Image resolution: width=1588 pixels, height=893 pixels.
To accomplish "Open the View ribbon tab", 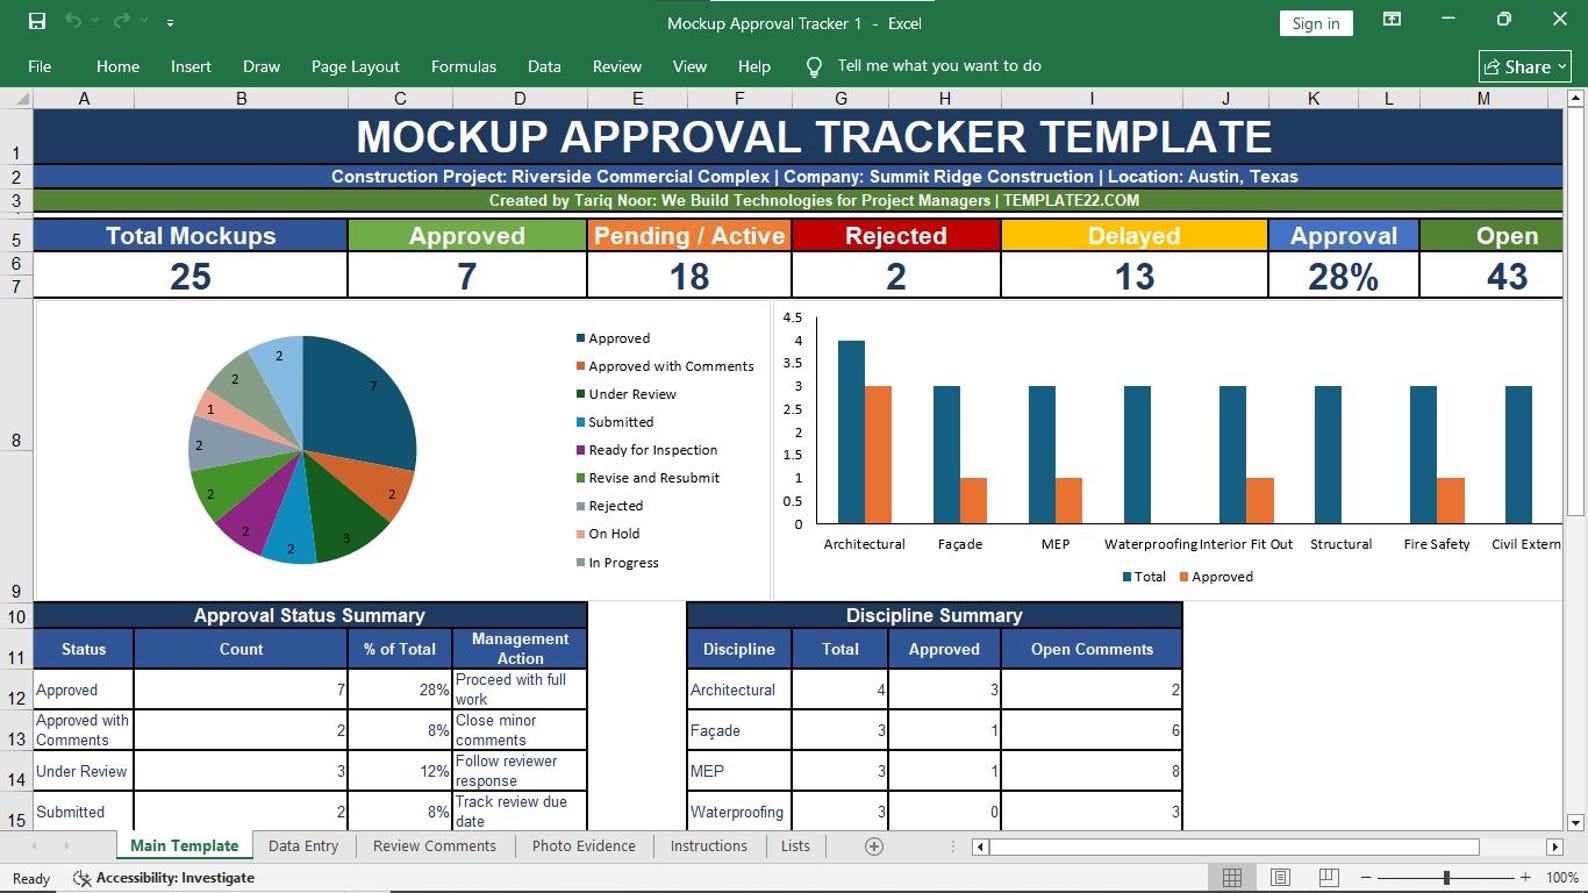I will 689,66.
